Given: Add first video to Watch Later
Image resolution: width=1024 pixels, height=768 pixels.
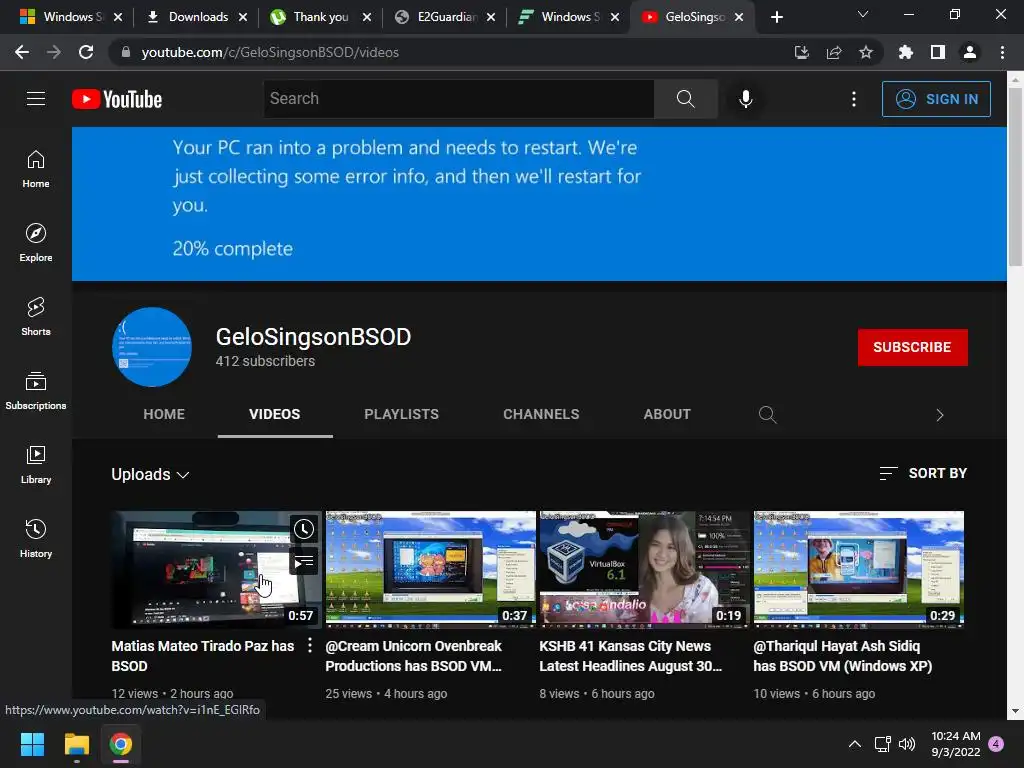Looking at the screenshot, I should pos(304,529).
